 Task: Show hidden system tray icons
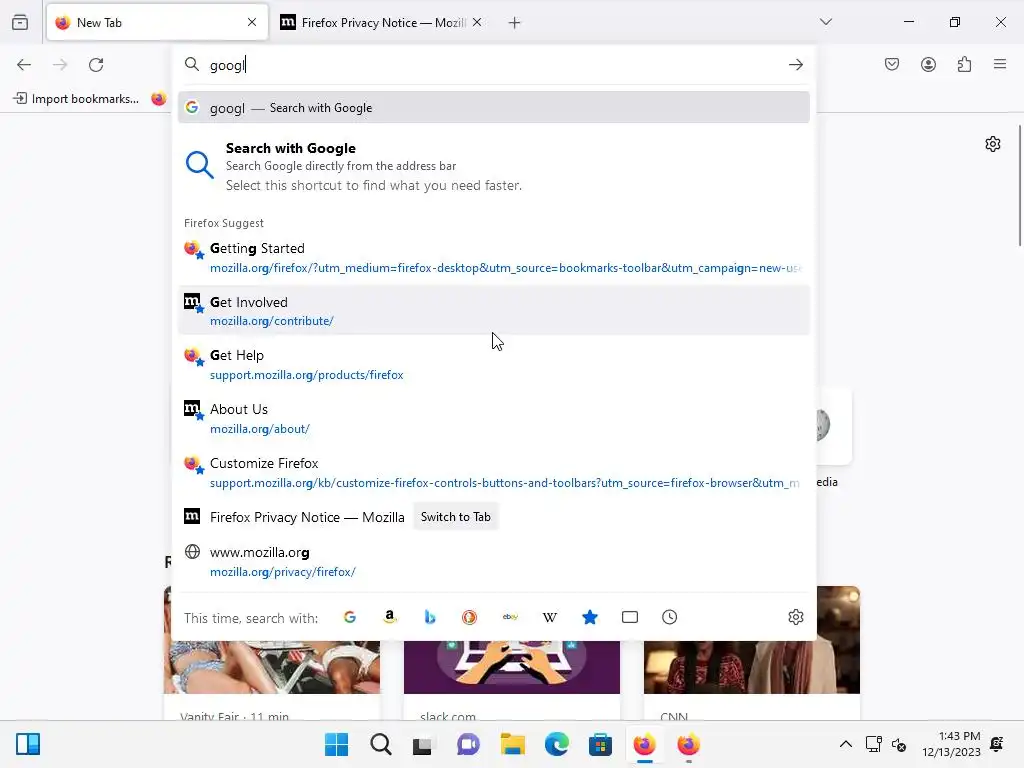point(846,744)
